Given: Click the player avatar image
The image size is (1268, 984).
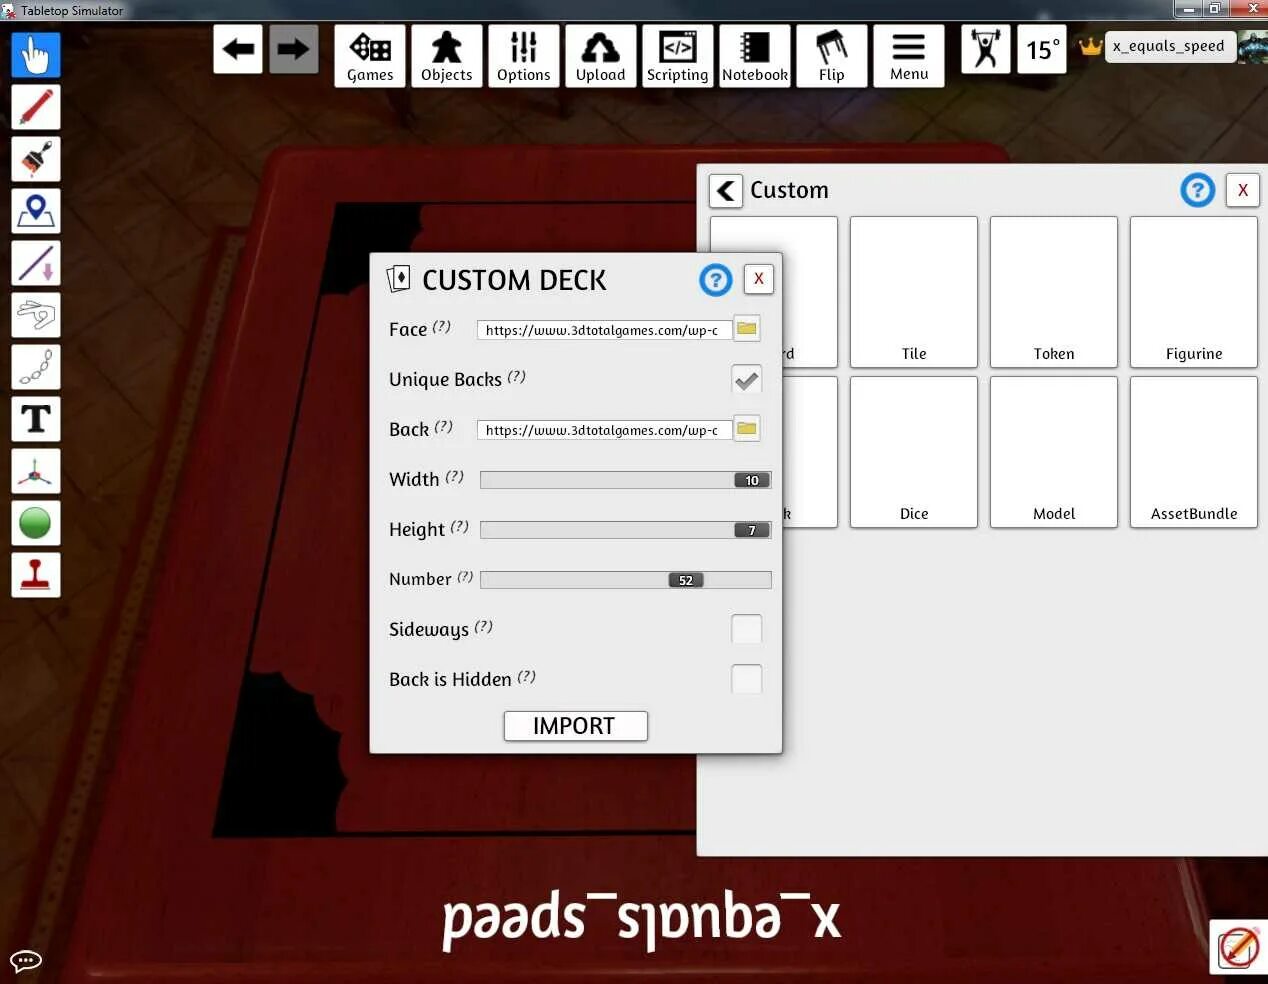Looking at the screenshot, I should pos(1253,47).
